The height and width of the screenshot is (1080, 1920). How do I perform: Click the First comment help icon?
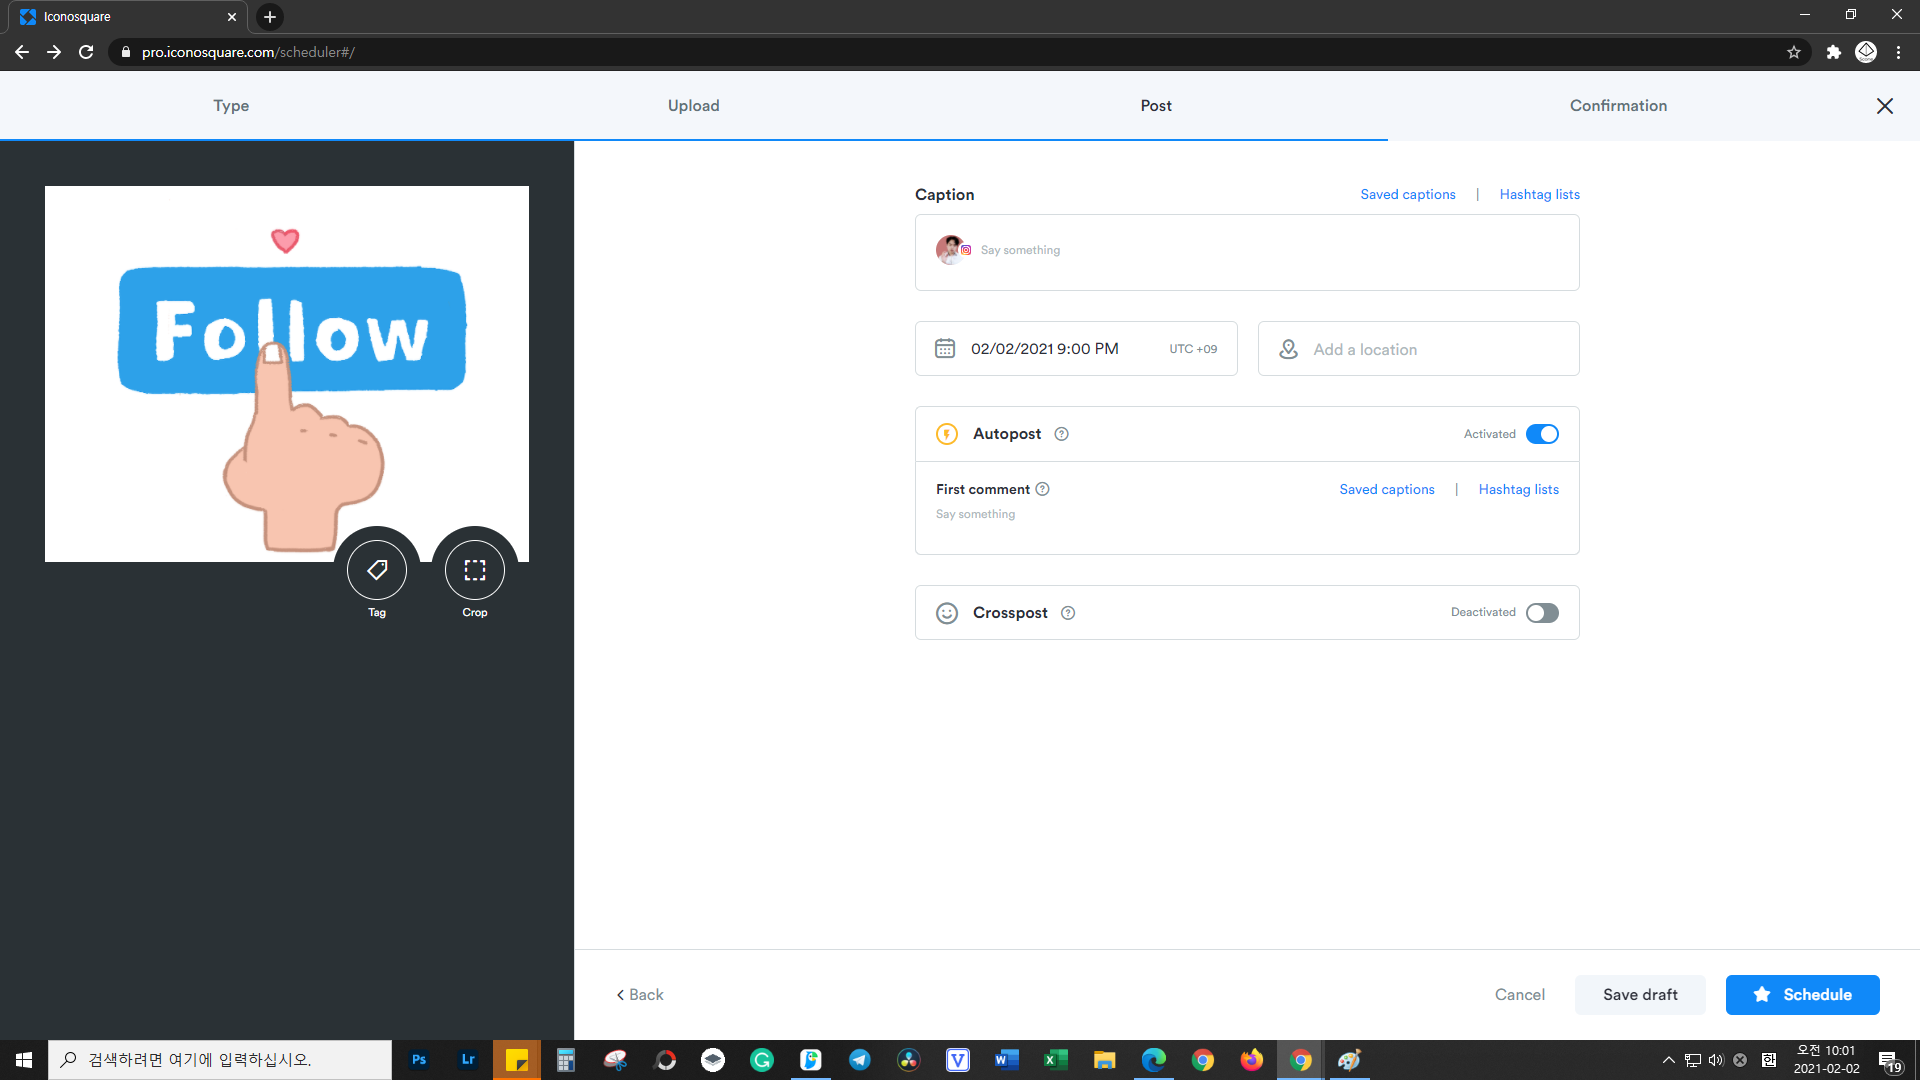(x=1042, y=489)
